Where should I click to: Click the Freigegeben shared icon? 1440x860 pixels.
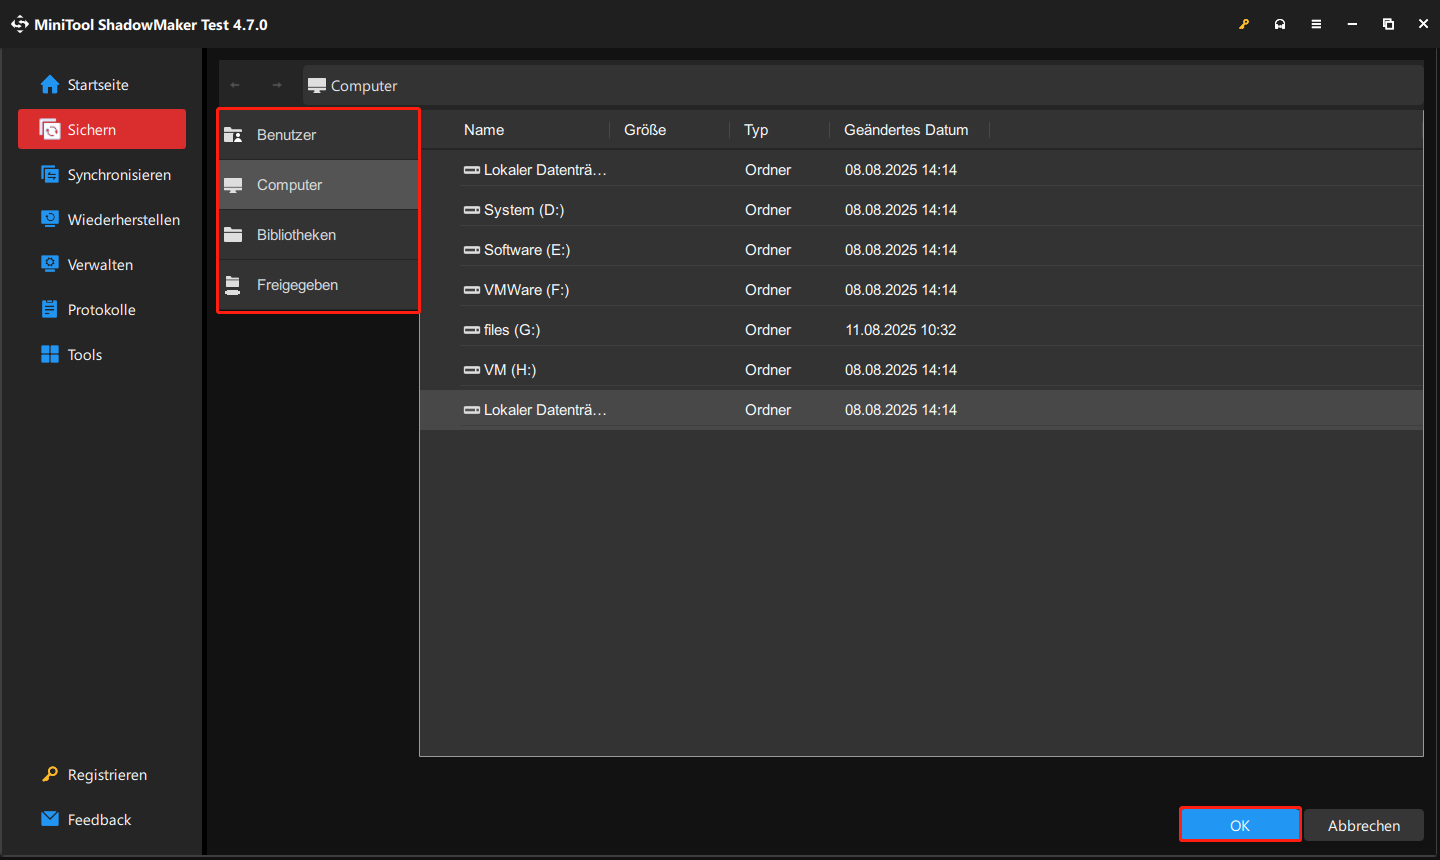click(x=233, y=285)
